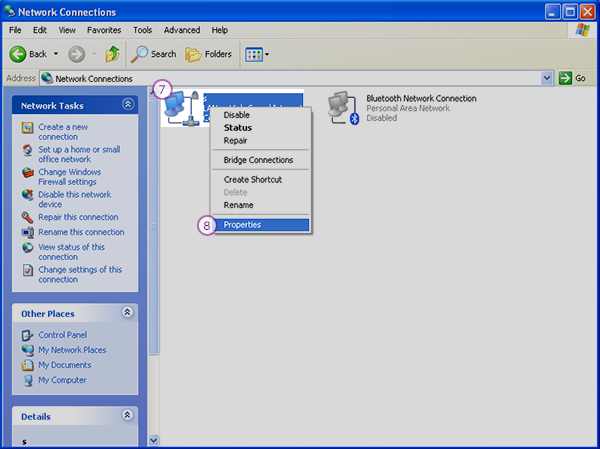Click the Windows Firewall settings icon
Screen dimensions: 600x449
pos(27,173)
